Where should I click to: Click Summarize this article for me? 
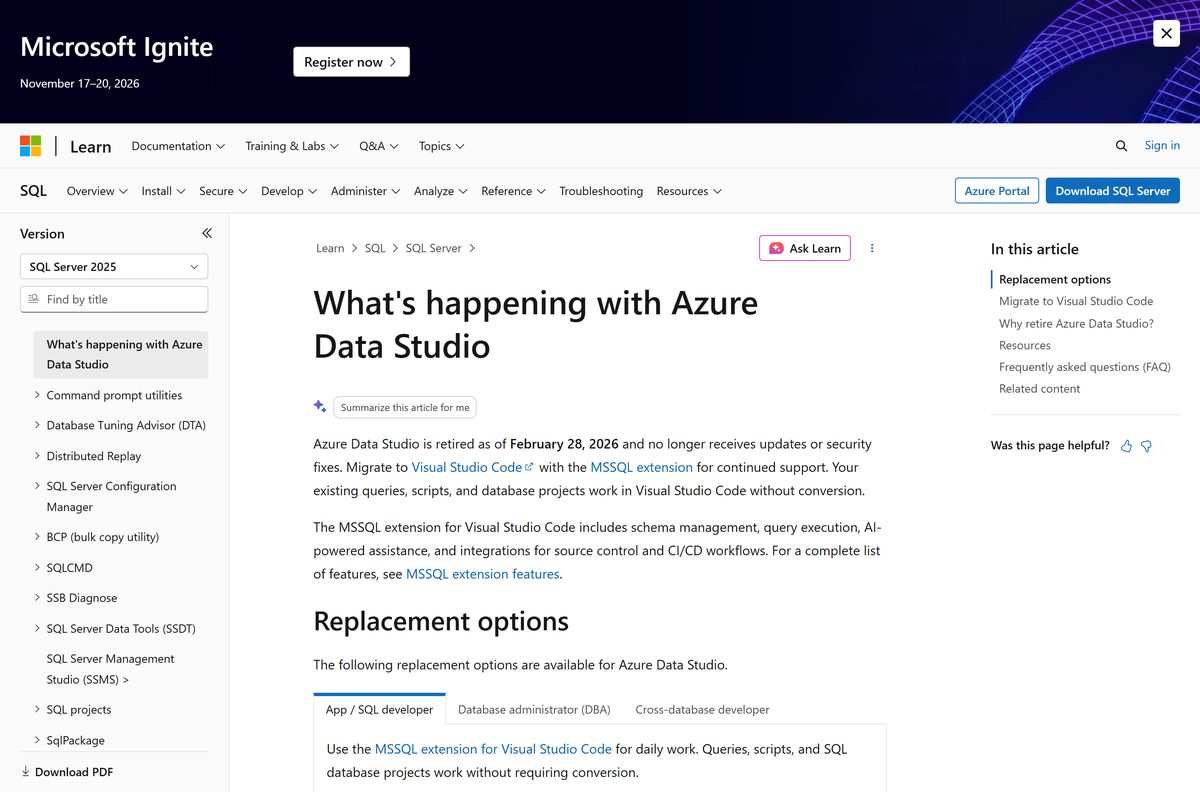(x=405, y=407)
